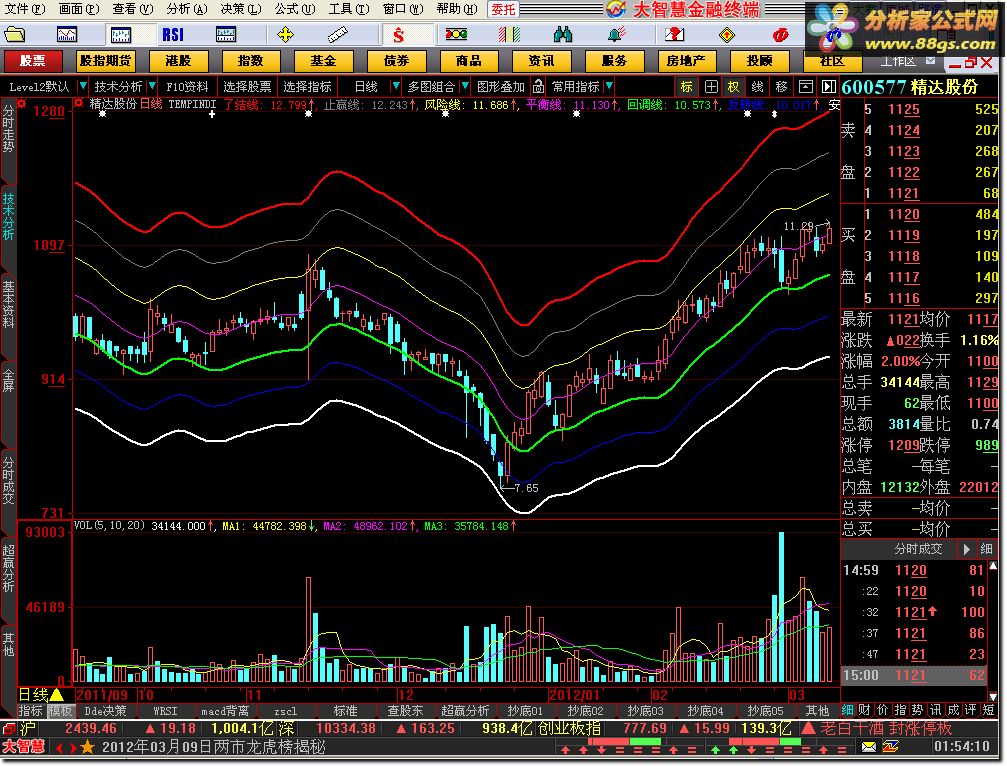Image resolution: width=1007 pixels, height=766 pixels.
Task: Open the 工作区 workspace dropdown
Action: 931,61
